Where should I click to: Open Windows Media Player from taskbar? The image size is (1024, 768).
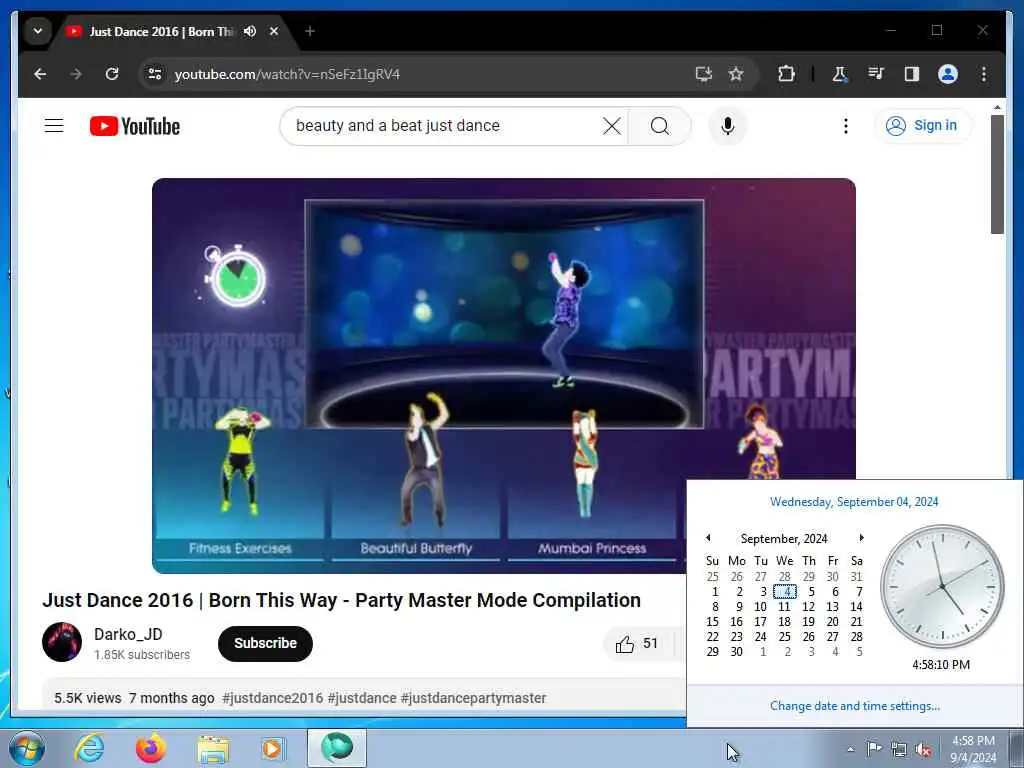tap(274, 748)
